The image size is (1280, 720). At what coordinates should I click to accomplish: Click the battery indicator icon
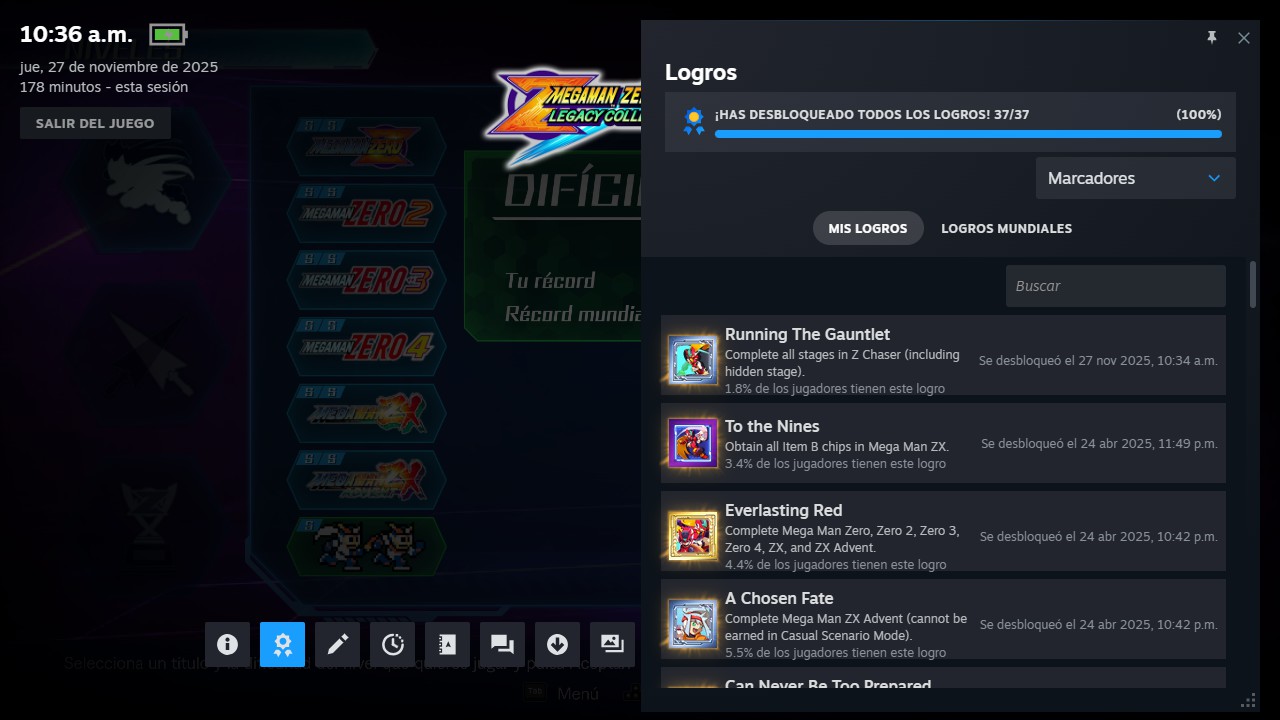[168, 35]
